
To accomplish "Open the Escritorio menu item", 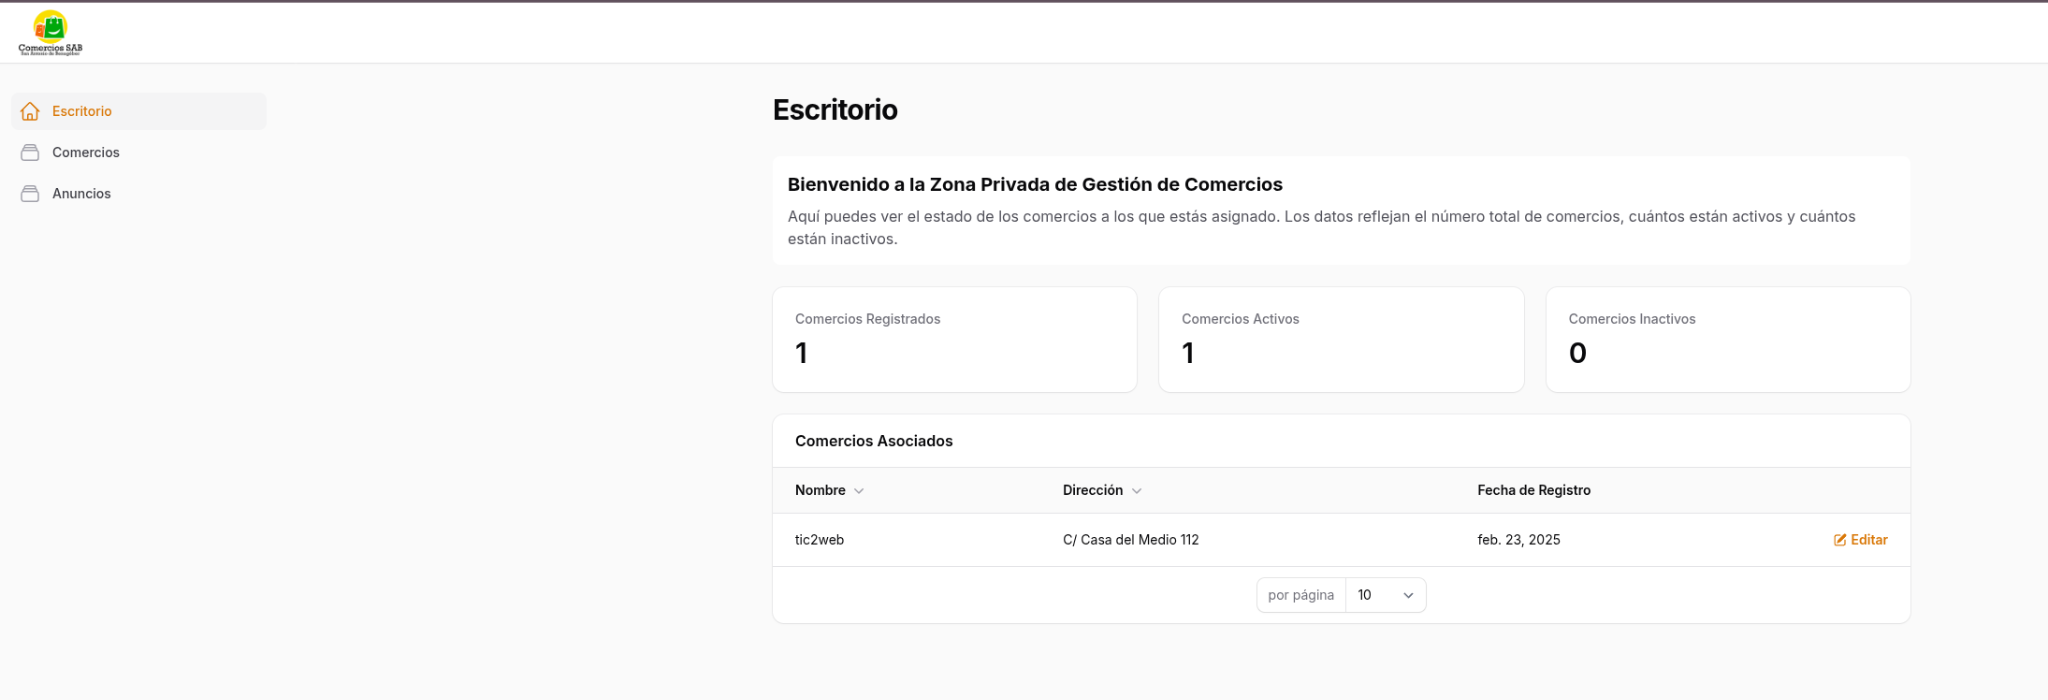I will (x=82, y=111).
